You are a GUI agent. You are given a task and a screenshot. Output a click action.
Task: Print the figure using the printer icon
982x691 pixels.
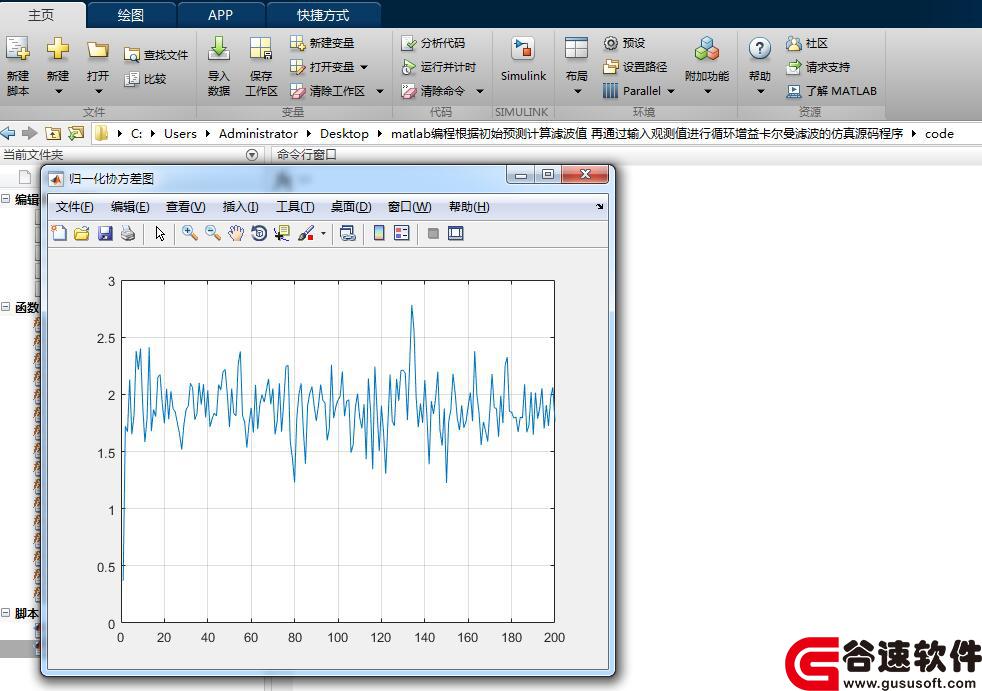click(x=128, y=234)
